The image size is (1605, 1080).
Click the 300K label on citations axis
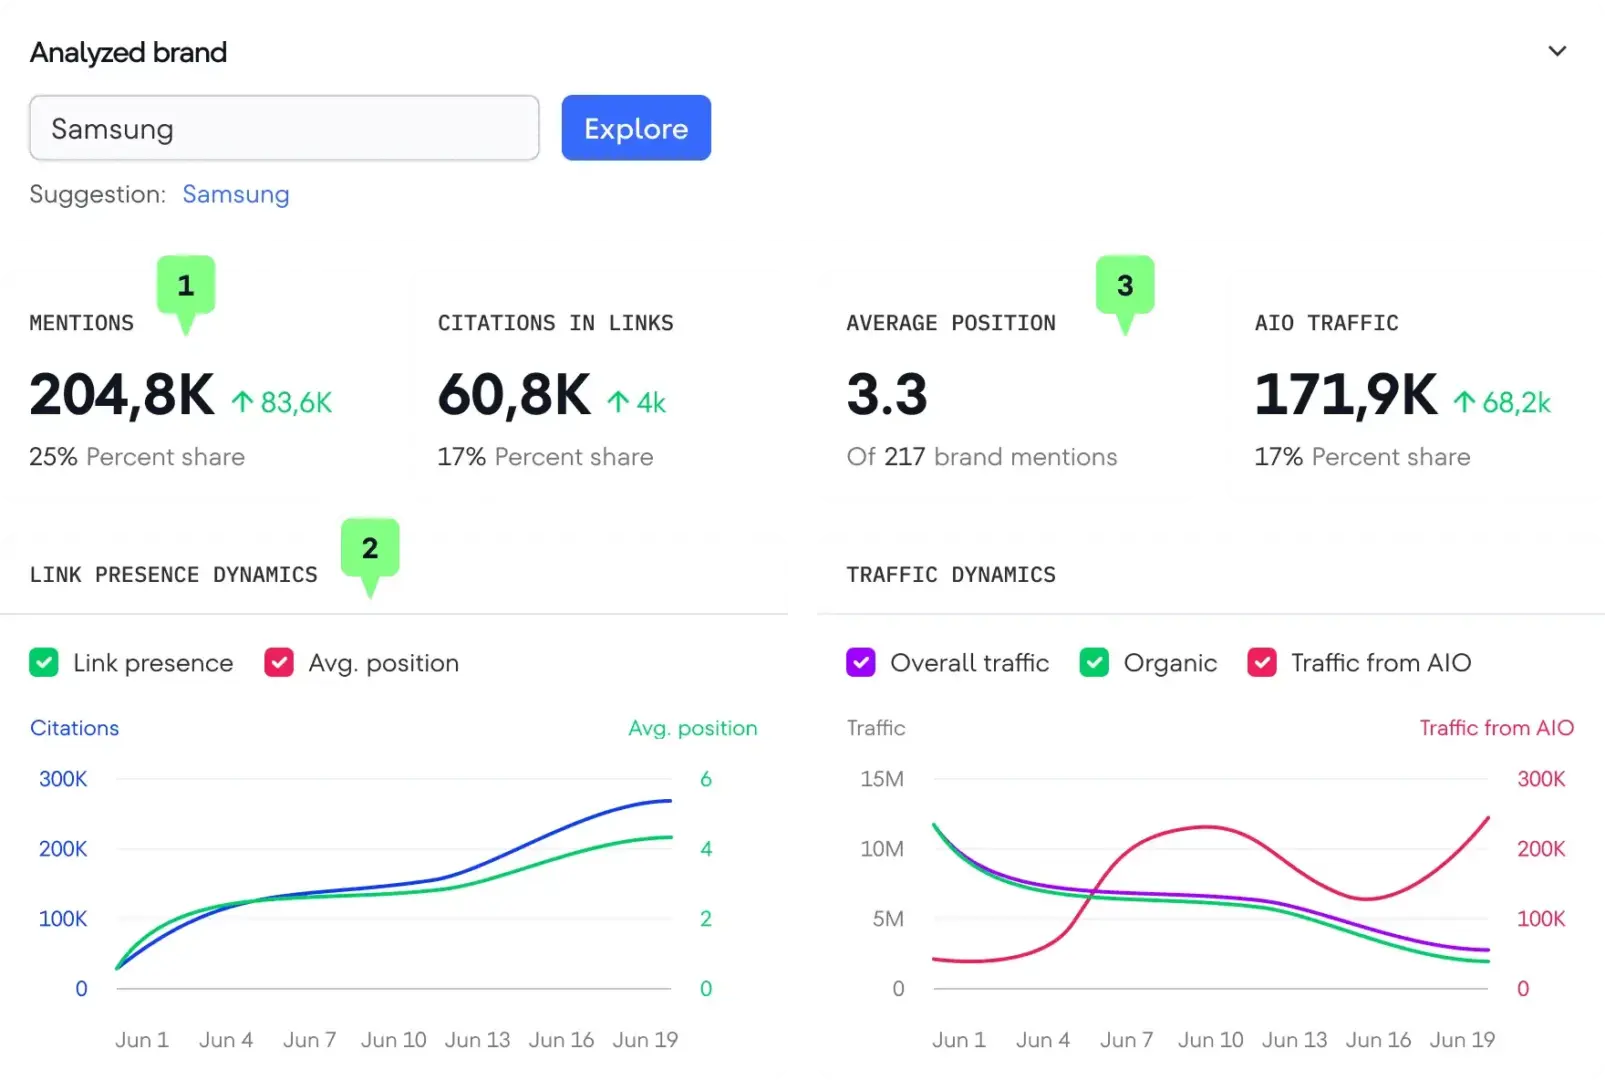click(63, 779)
